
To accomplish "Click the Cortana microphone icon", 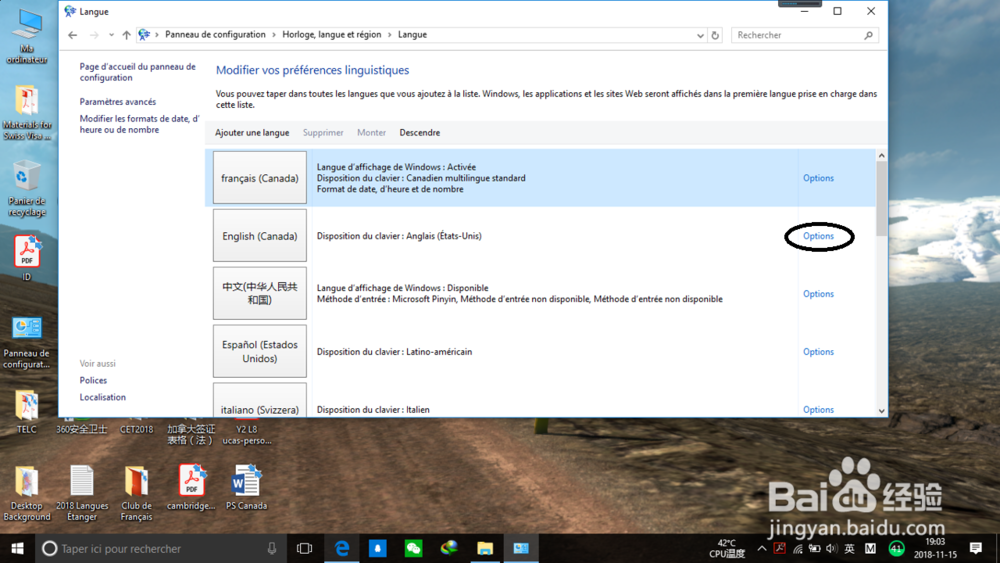I will click(x=272, y=548).
